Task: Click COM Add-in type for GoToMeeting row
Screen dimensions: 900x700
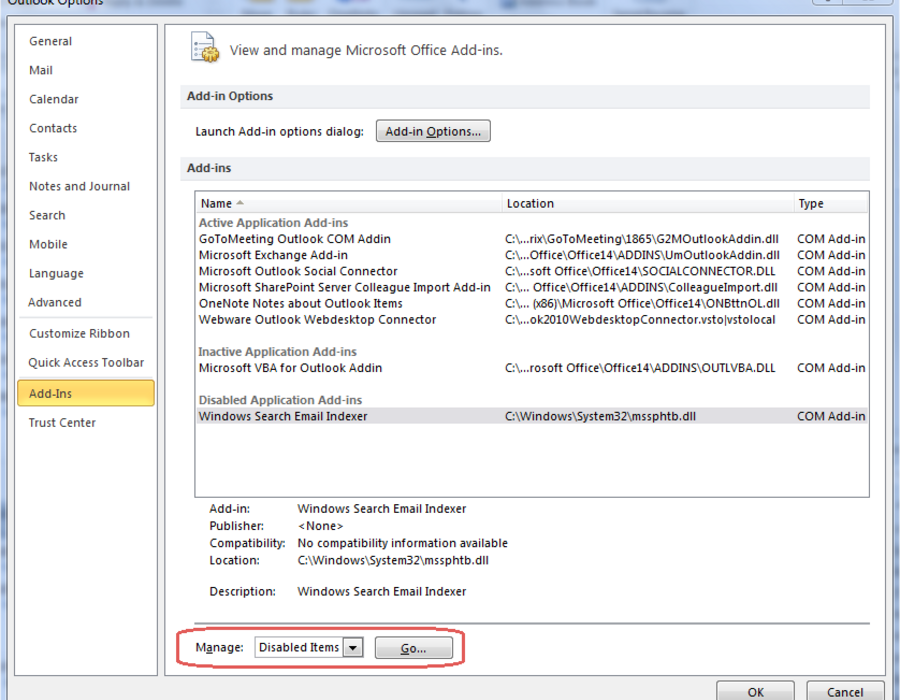Action: click(831, 239)
